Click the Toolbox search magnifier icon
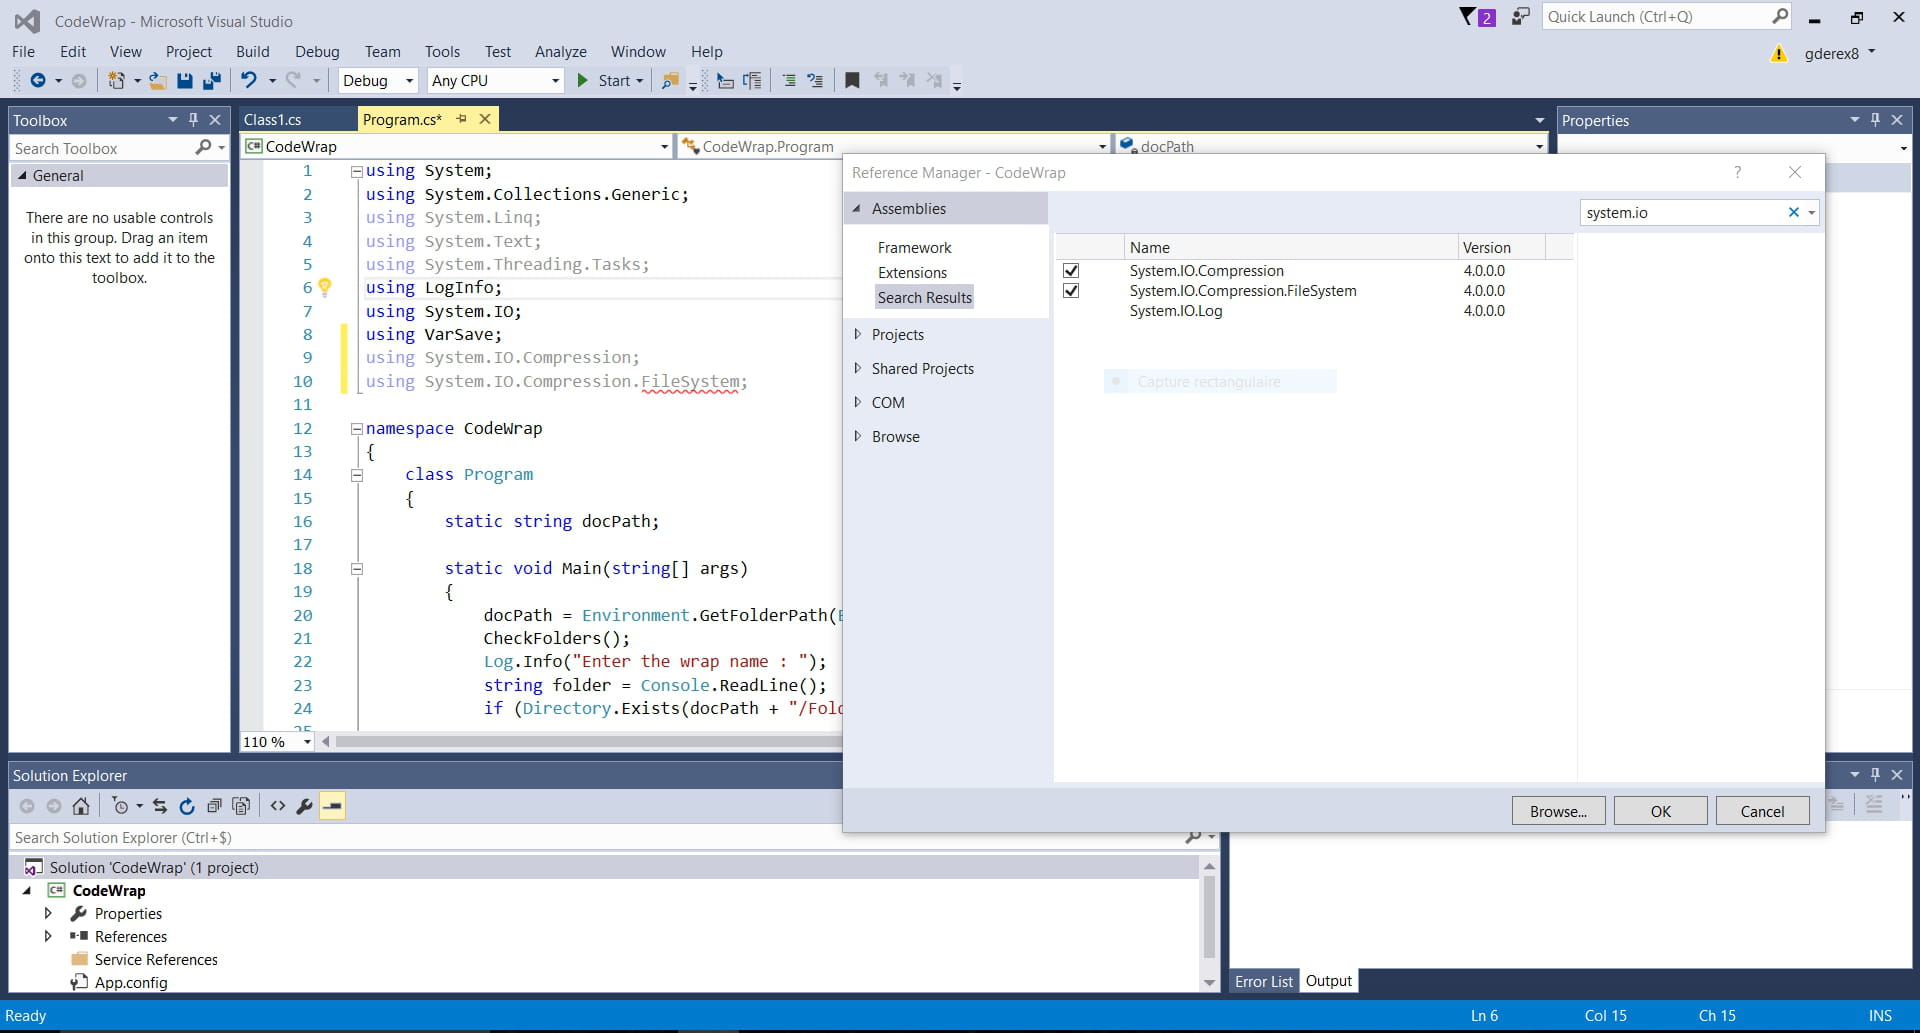The height and width of the screenshot is (1033, 1920). [x=204, y=148]
